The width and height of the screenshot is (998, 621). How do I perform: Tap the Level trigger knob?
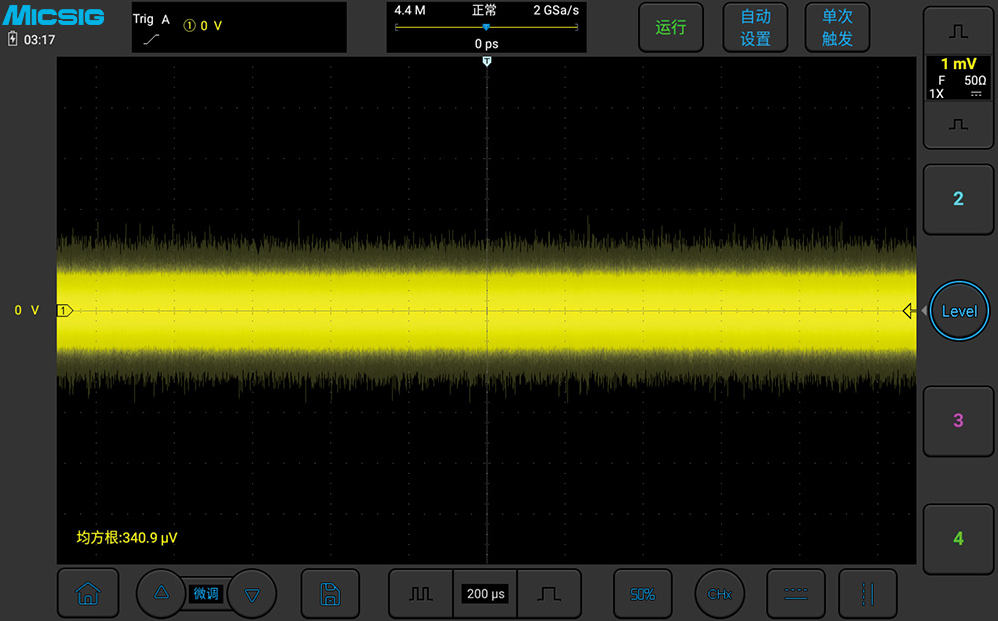[959, 311]
